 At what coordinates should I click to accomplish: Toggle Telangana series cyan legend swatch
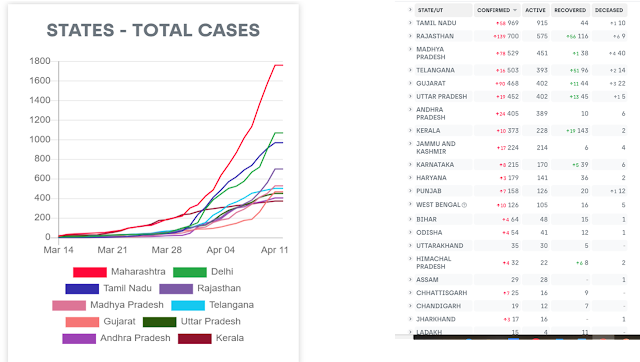[x=188, y=305]
